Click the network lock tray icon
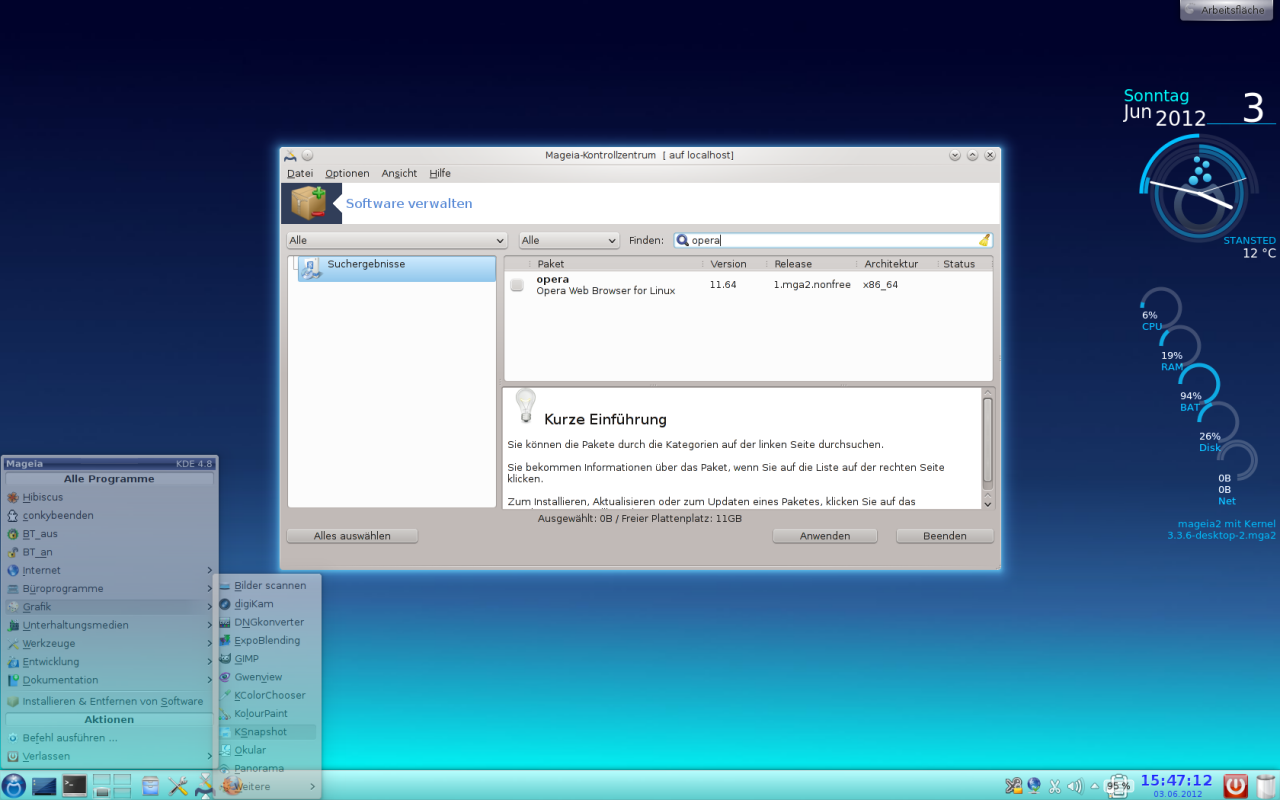This screenshot has height=800, width=1280. point(1014,786)
